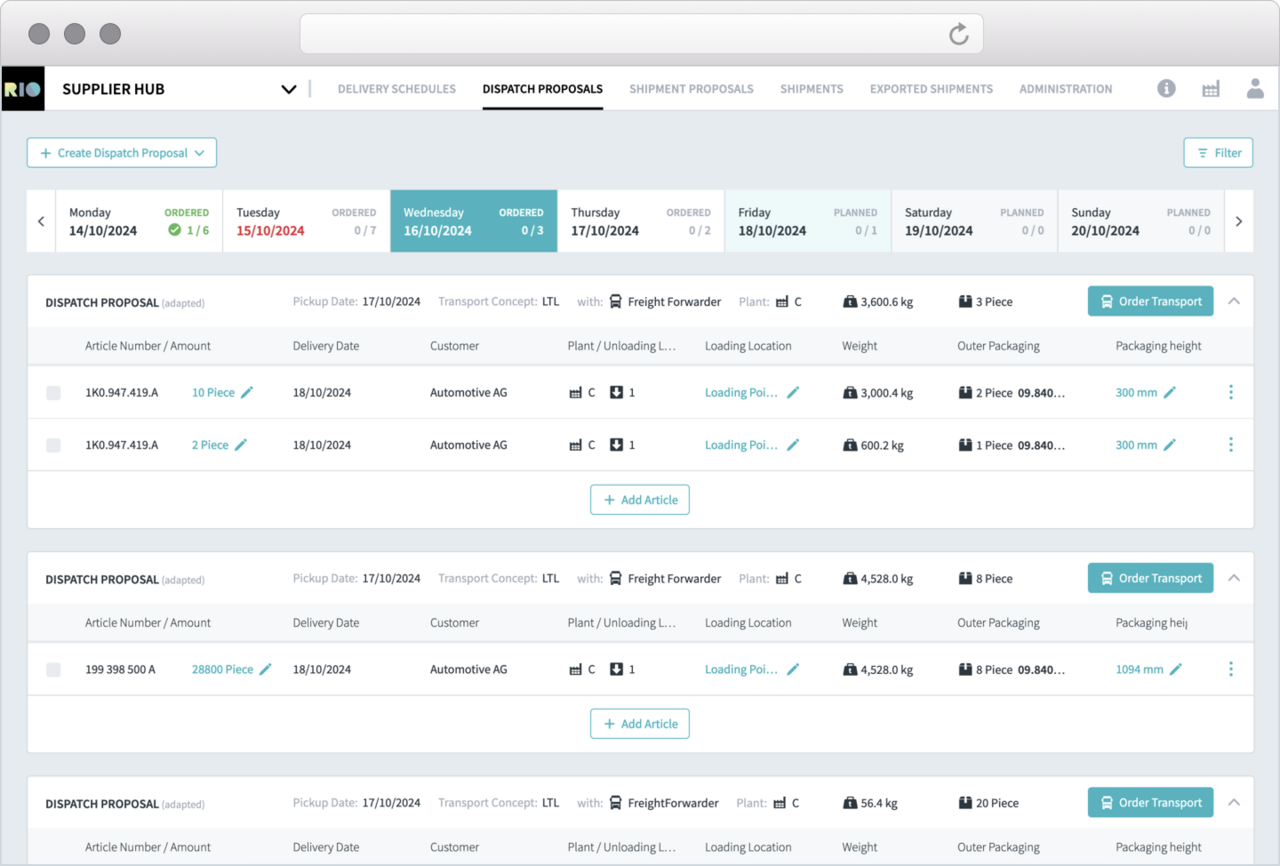Edit loading location pencil in 10 Piece row
Viewport: 1280px width, 866px height.
coord(793,392)
